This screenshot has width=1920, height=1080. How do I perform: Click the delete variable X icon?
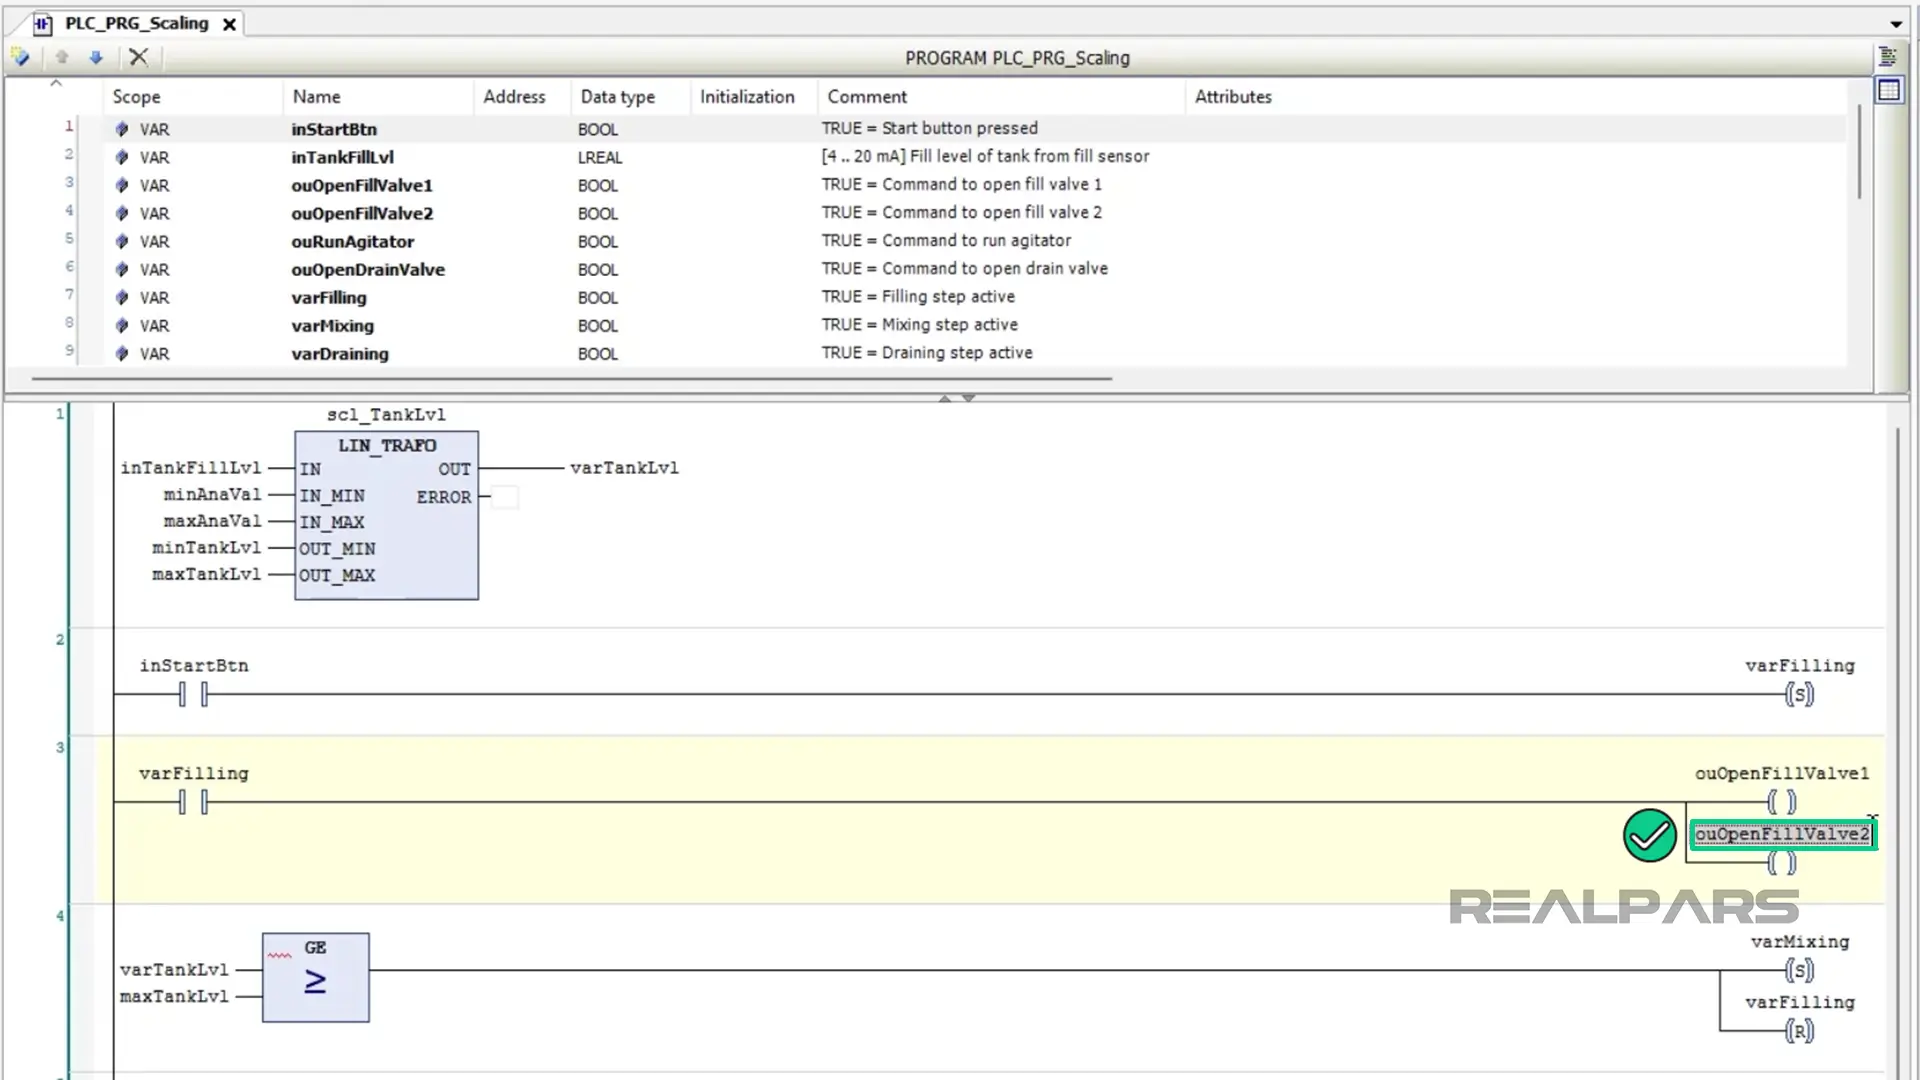click(x=138, y=57)
